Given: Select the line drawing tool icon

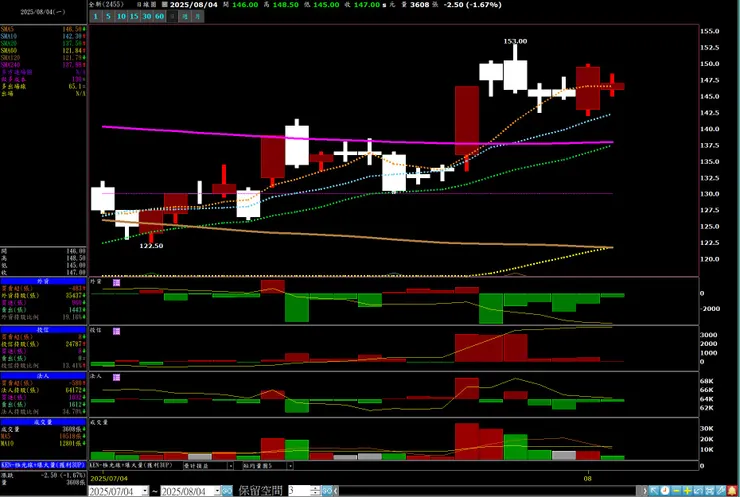Looking at the screenshot, I should [721, 491].
